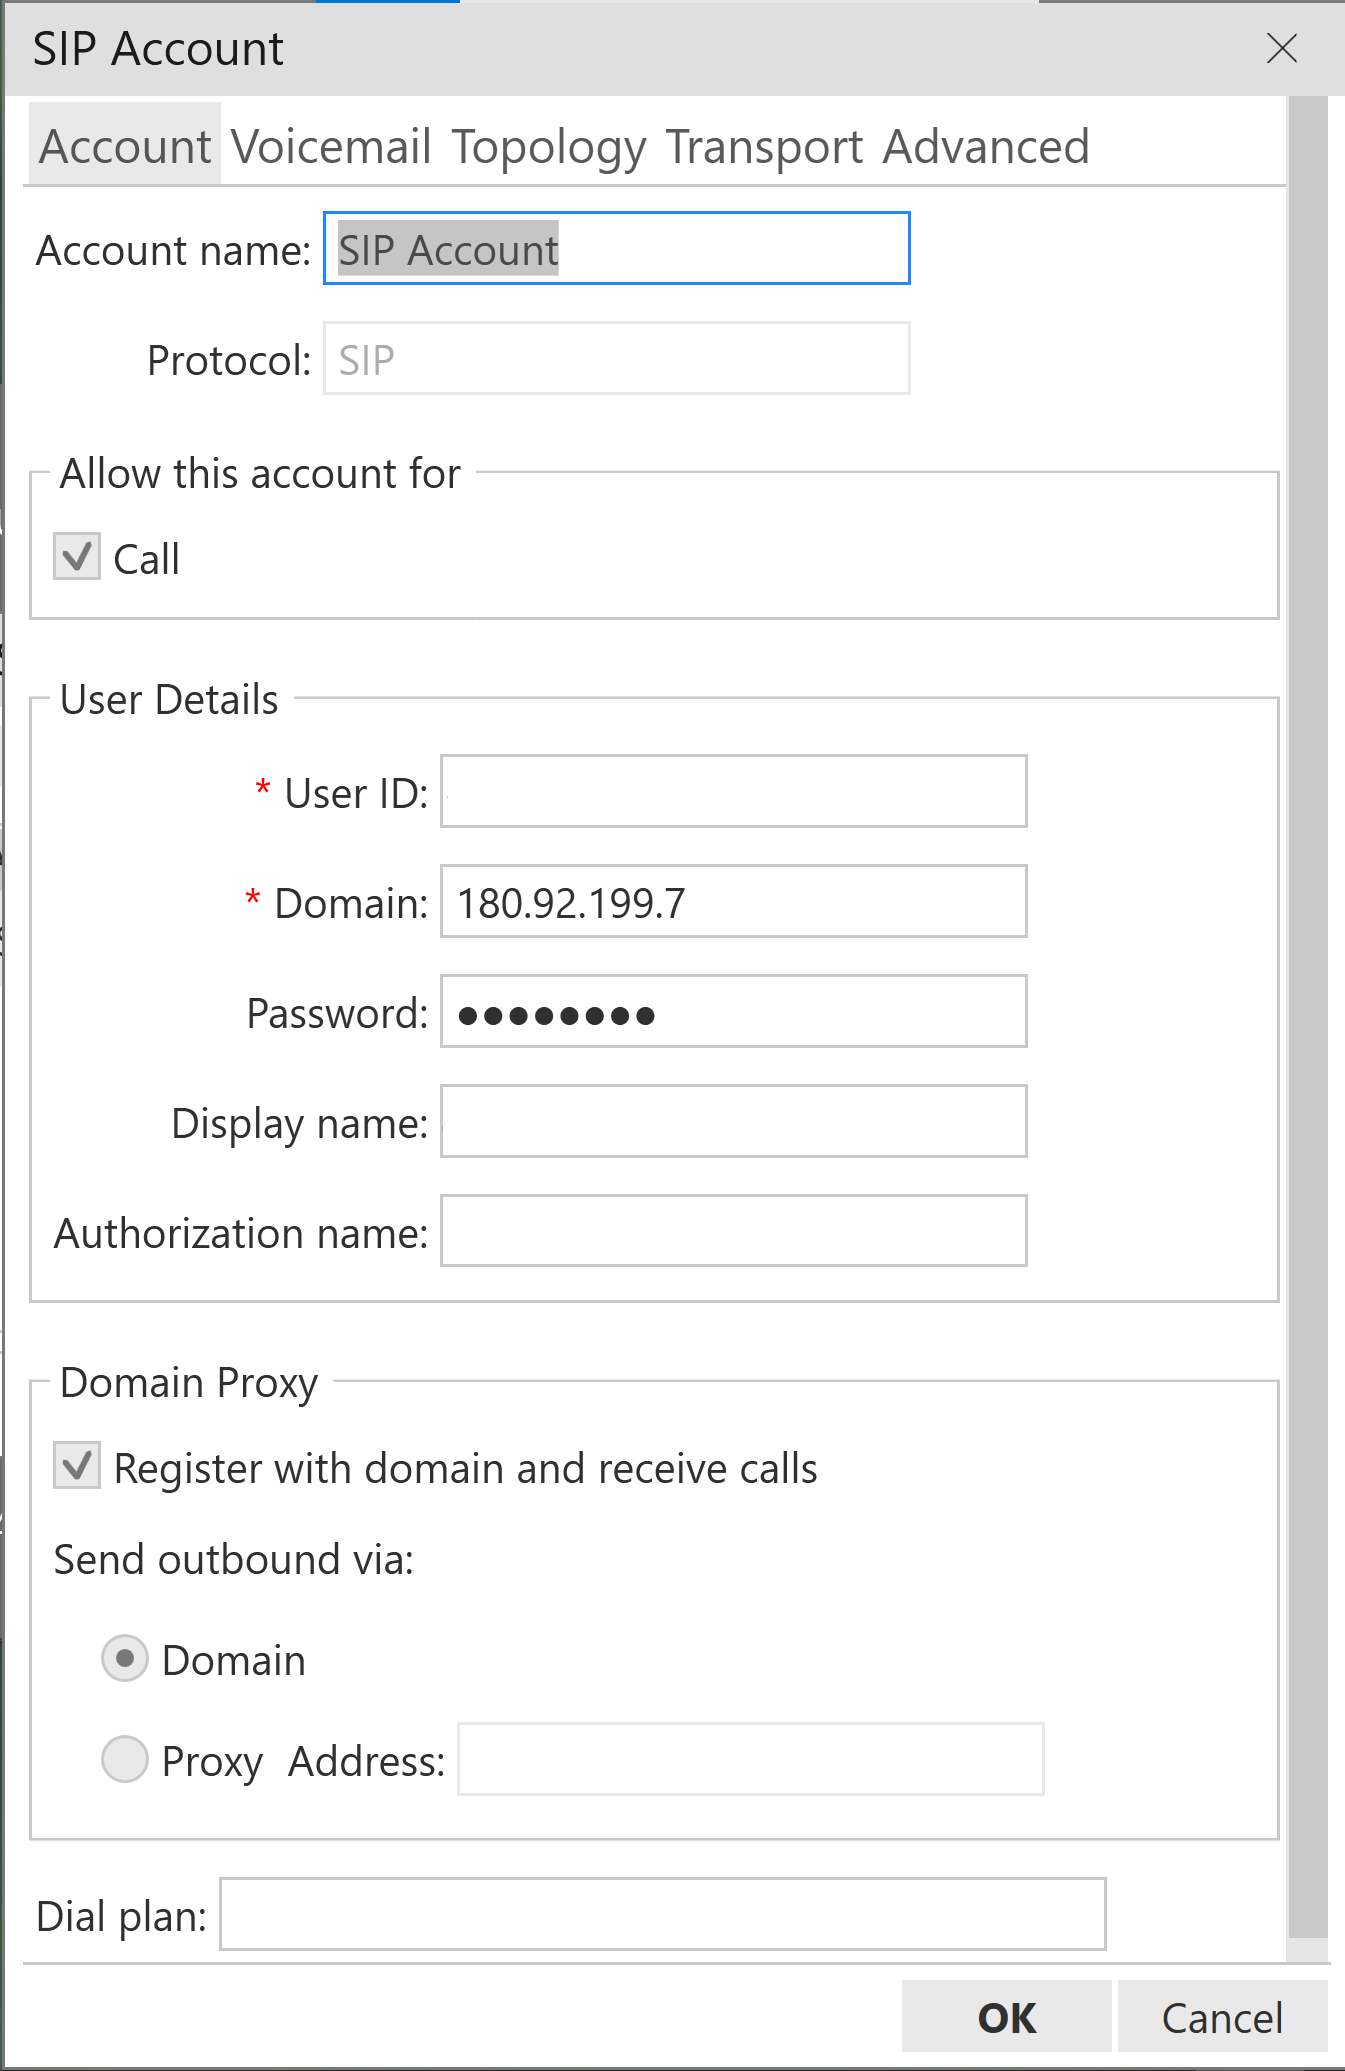Focus the Password field
This screenshot has width=1345, height=2071.
click(733, 1012)
